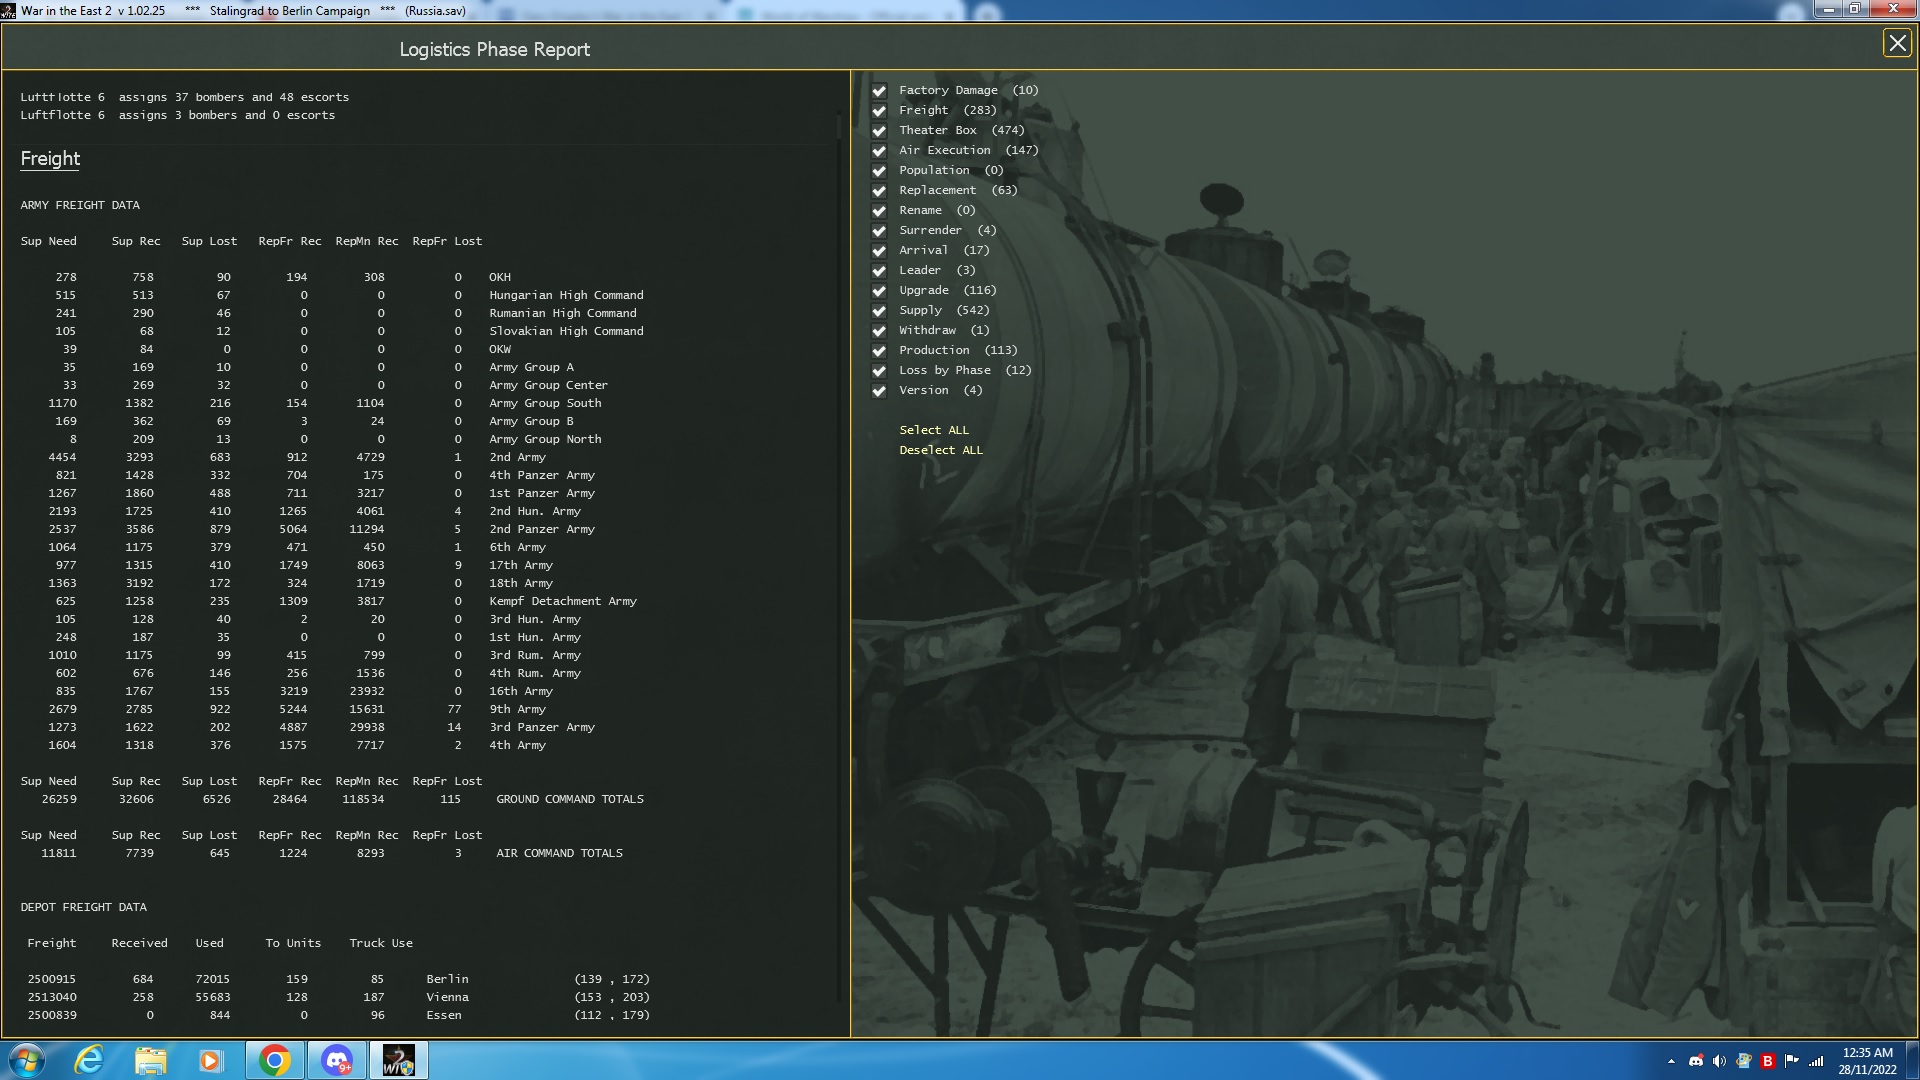Image resolution: width=1920 pixels, height=1080 pixels.
Task: Launch Internet Explorer from taskbar
Action: point(89,1060)
